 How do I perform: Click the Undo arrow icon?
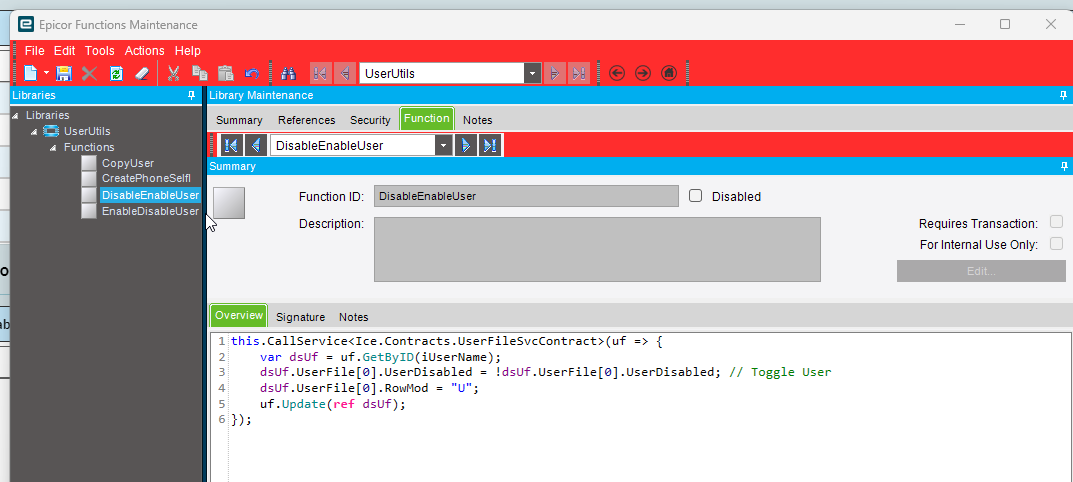[252, 73]
